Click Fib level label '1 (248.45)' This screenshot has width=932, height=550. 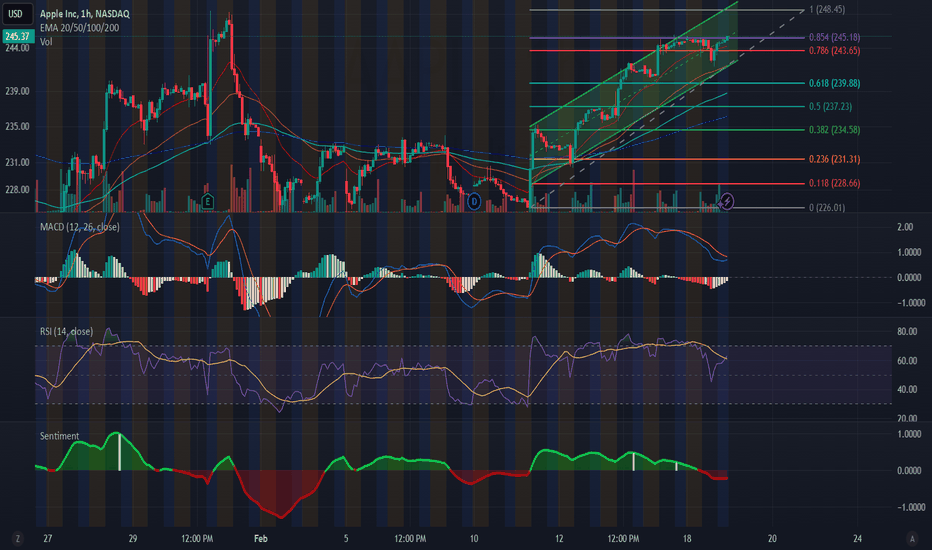[x=827, y=10]
